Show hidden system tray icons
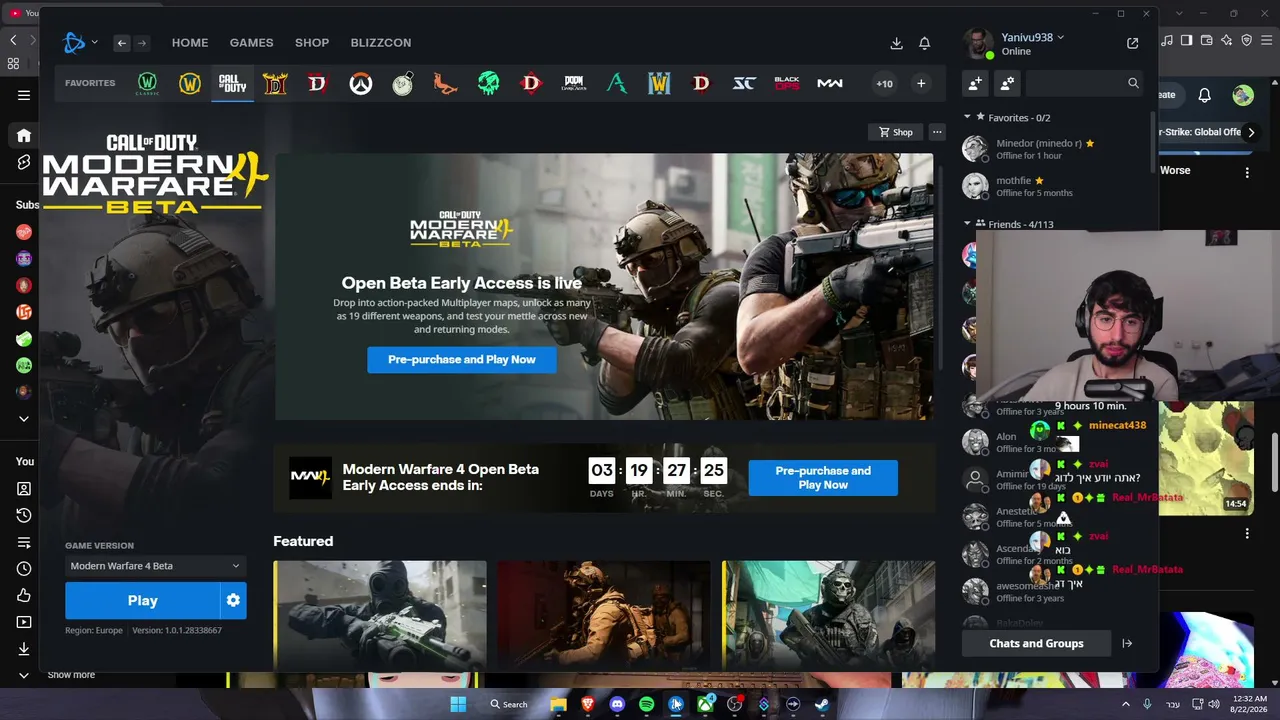Image resolution: width=1280 pixels, height=720 pixels. tap(1126, 704)
